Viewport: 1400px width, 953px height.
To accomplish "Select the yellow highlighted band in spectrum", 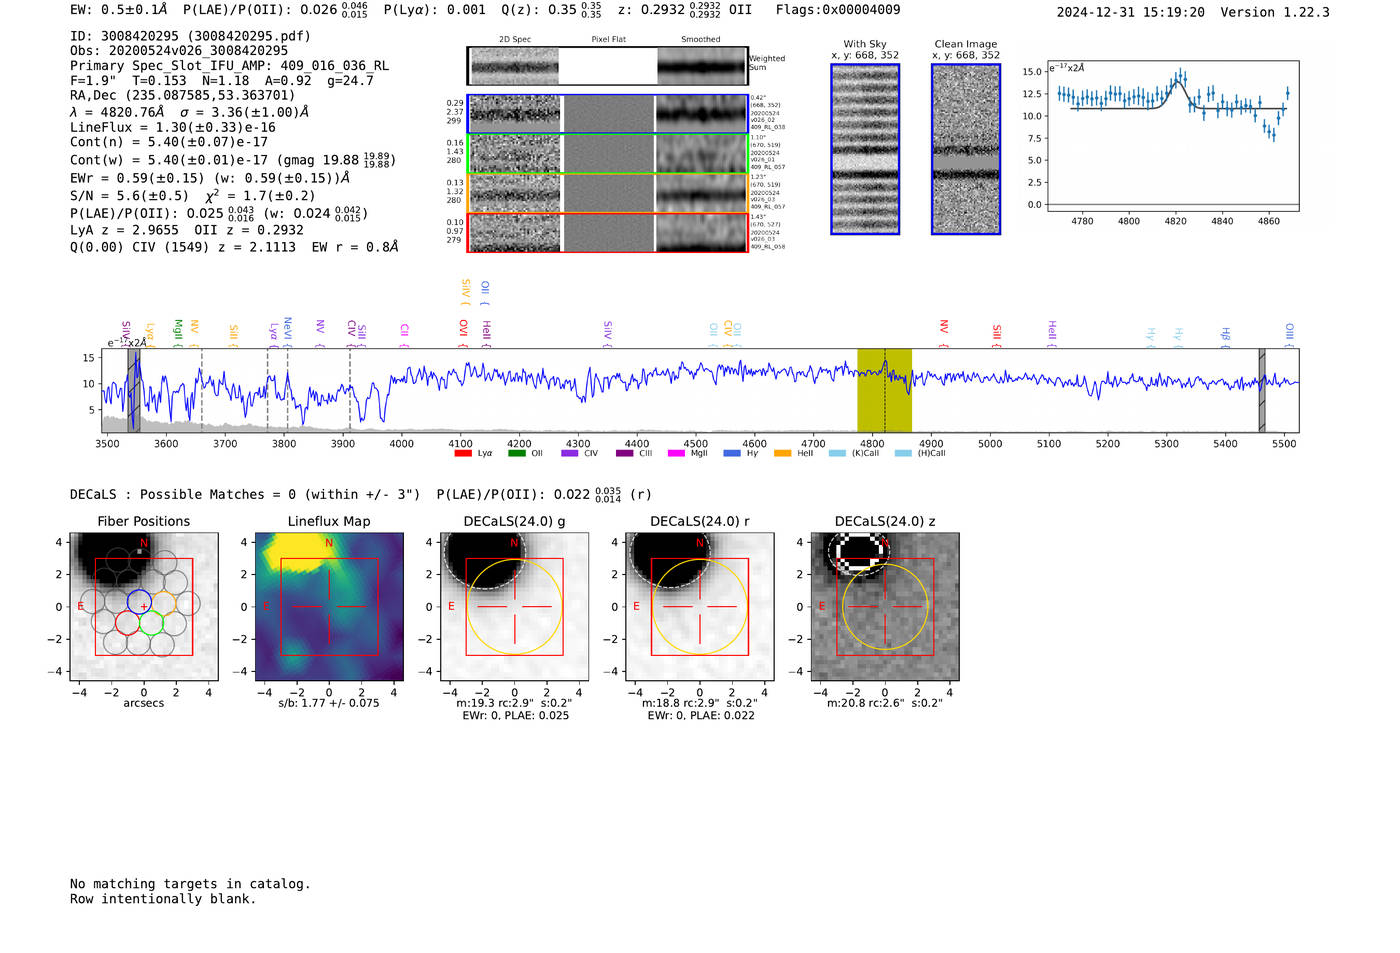I will point(884,390).
